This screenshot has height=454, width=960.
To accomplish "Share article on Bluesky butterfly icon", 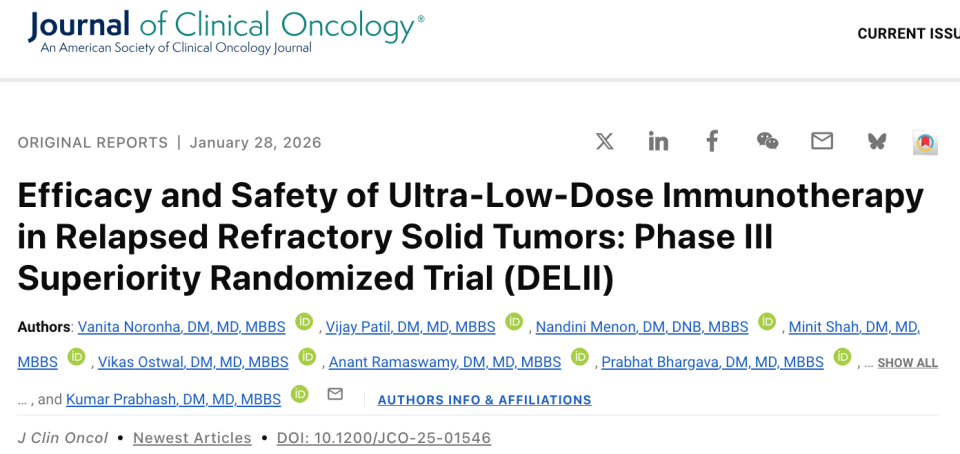I will coord(877,141).
